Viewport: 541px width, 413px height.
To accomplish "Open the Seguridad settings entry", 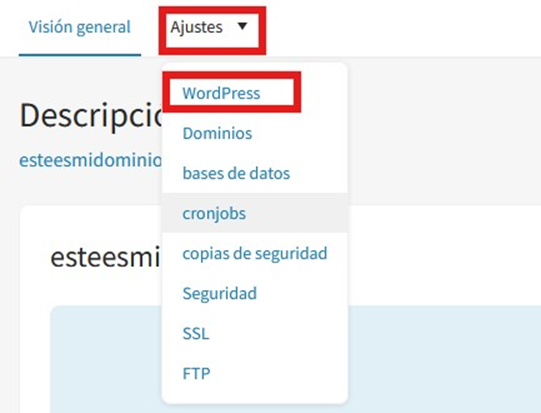I will click(x=219, y=294).
